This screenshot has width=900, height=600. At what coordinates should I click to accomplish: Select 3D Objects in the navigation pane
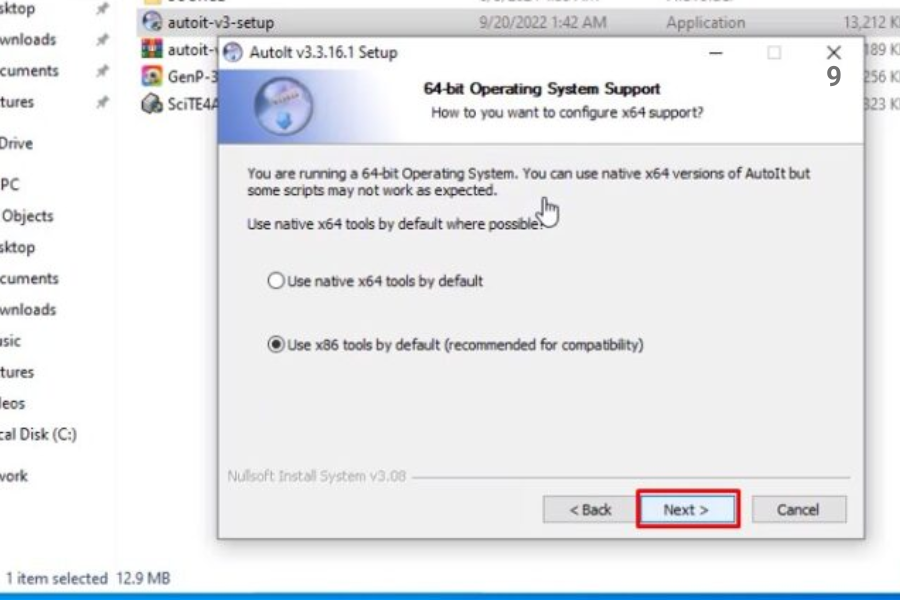coord(27,216)
